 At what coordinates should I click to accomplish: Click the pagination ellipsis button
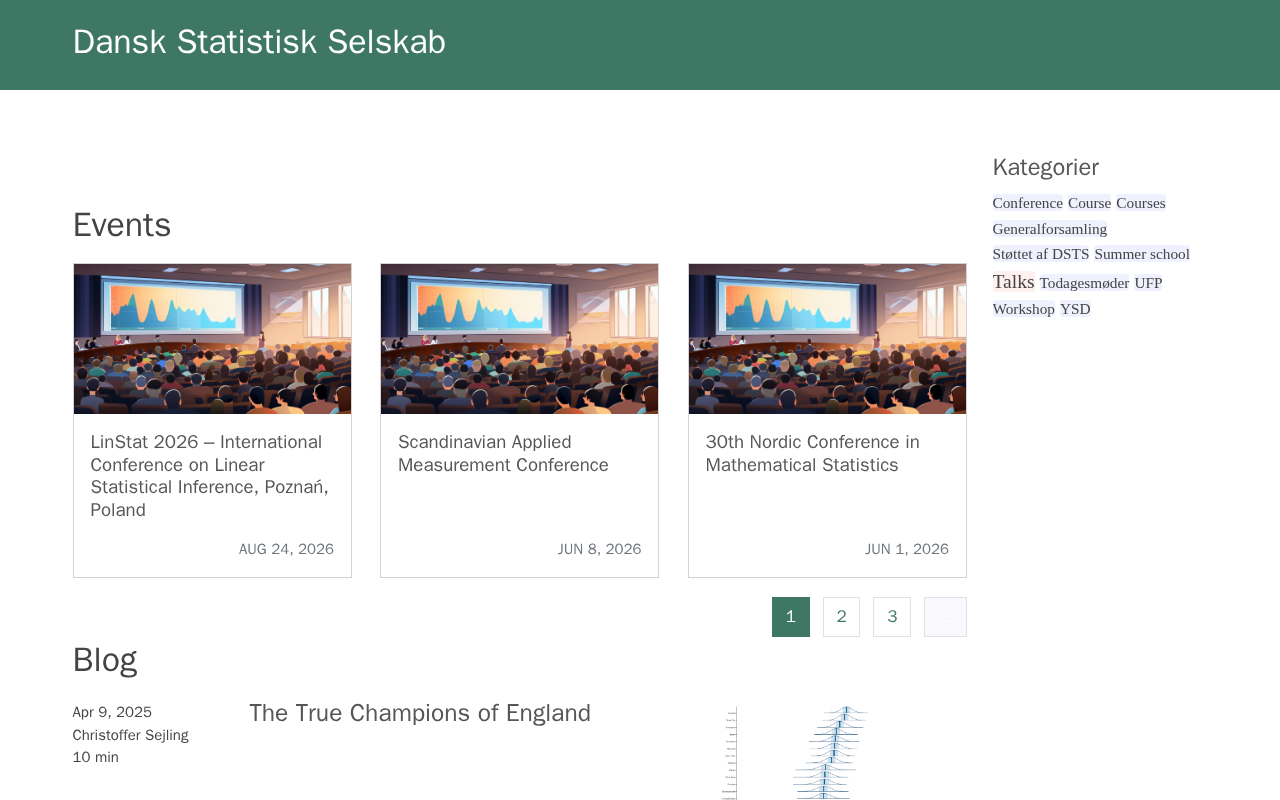(x=945, y=617)
